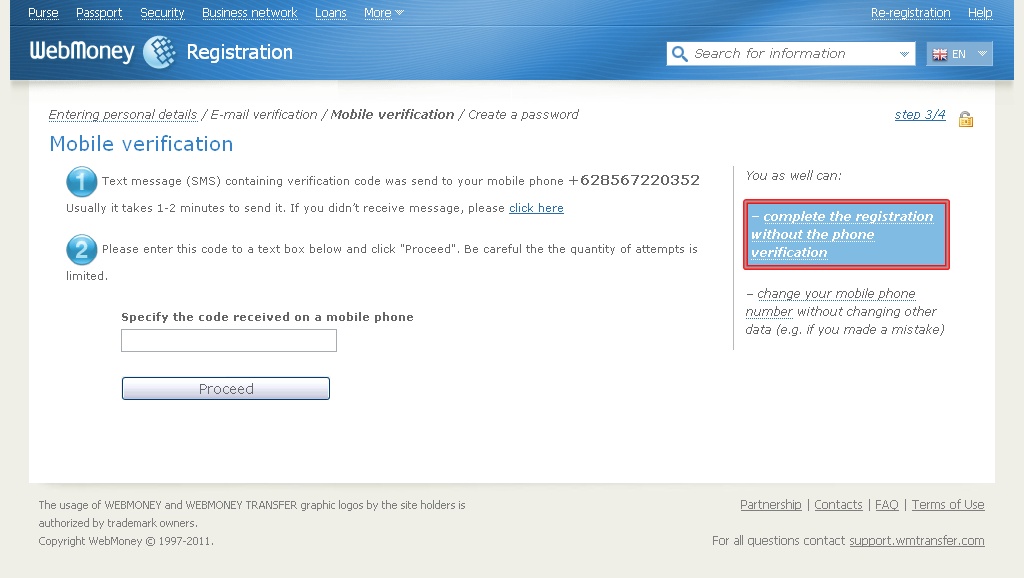
Task: Click the search magnifier icon
Action: [x=679, y=54]
